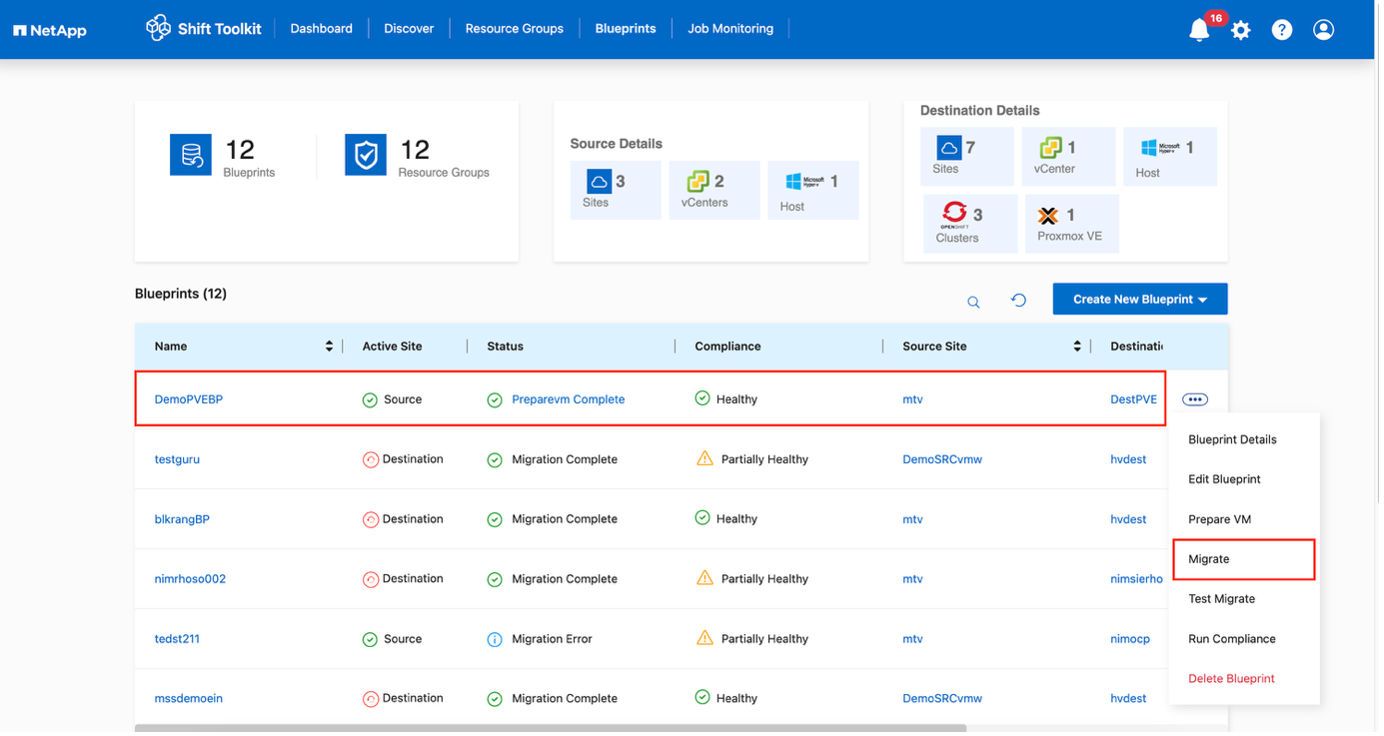Viewport: 1384px width, 736px height.
Task: Click the Proxmox VE destination icon
Action: click(1048, 216)
